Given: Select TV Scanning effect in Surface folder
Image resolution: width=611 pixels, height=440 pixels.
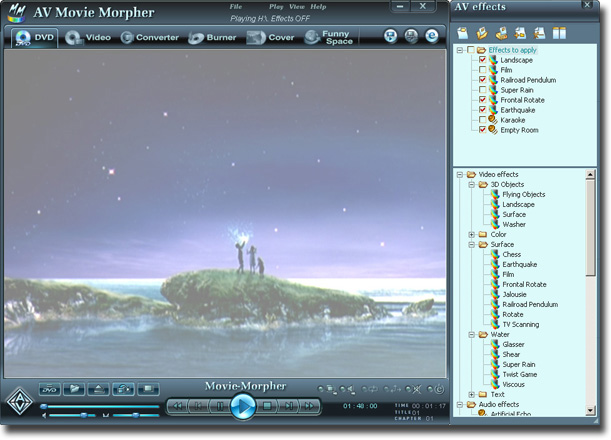Looking at the screenshot, I should pyautogui.click(x=521, y=324).
